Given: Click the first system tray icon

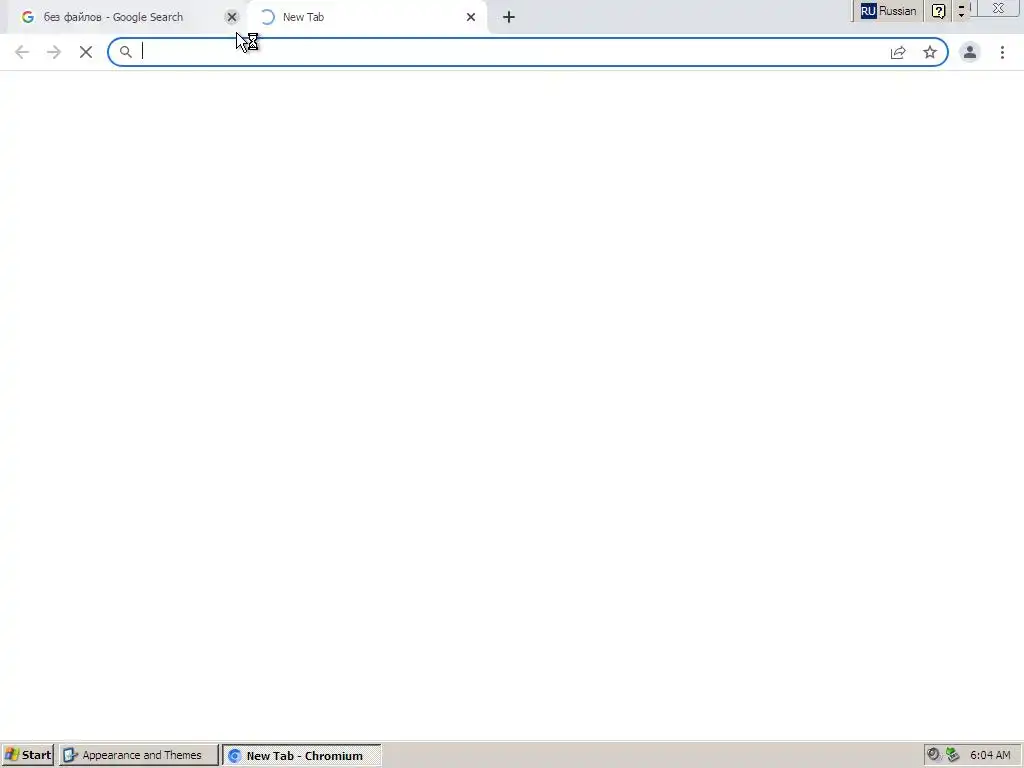Looking at the screenshot, I should 934,754.
